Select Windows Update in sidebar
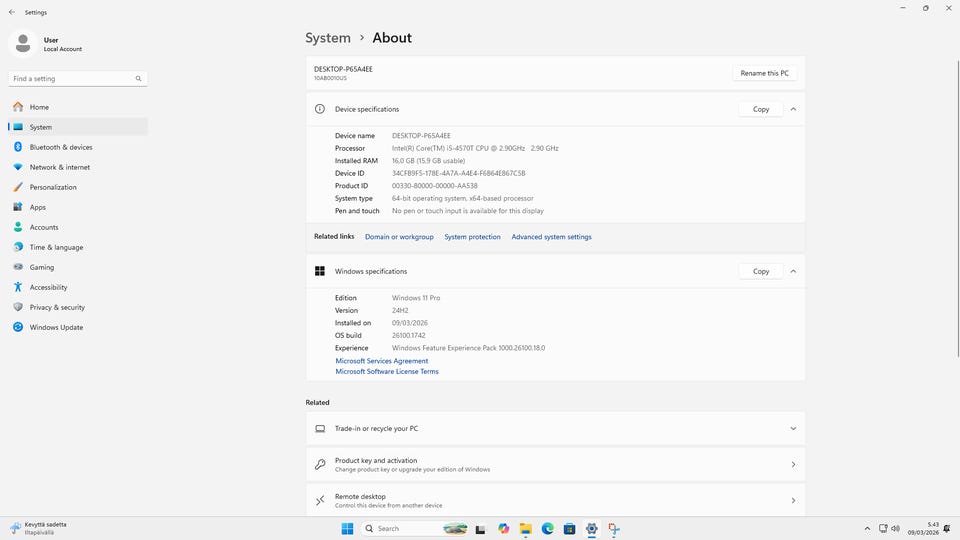Screen dimensions: 960x540 click(56, 327)
